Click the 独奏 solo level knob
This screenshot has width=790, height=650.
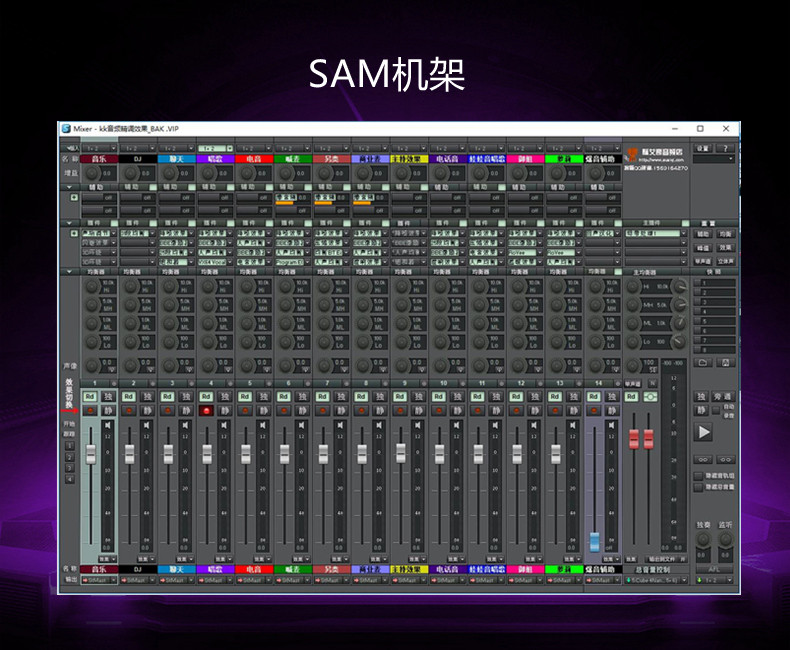(x=703, y=540)
